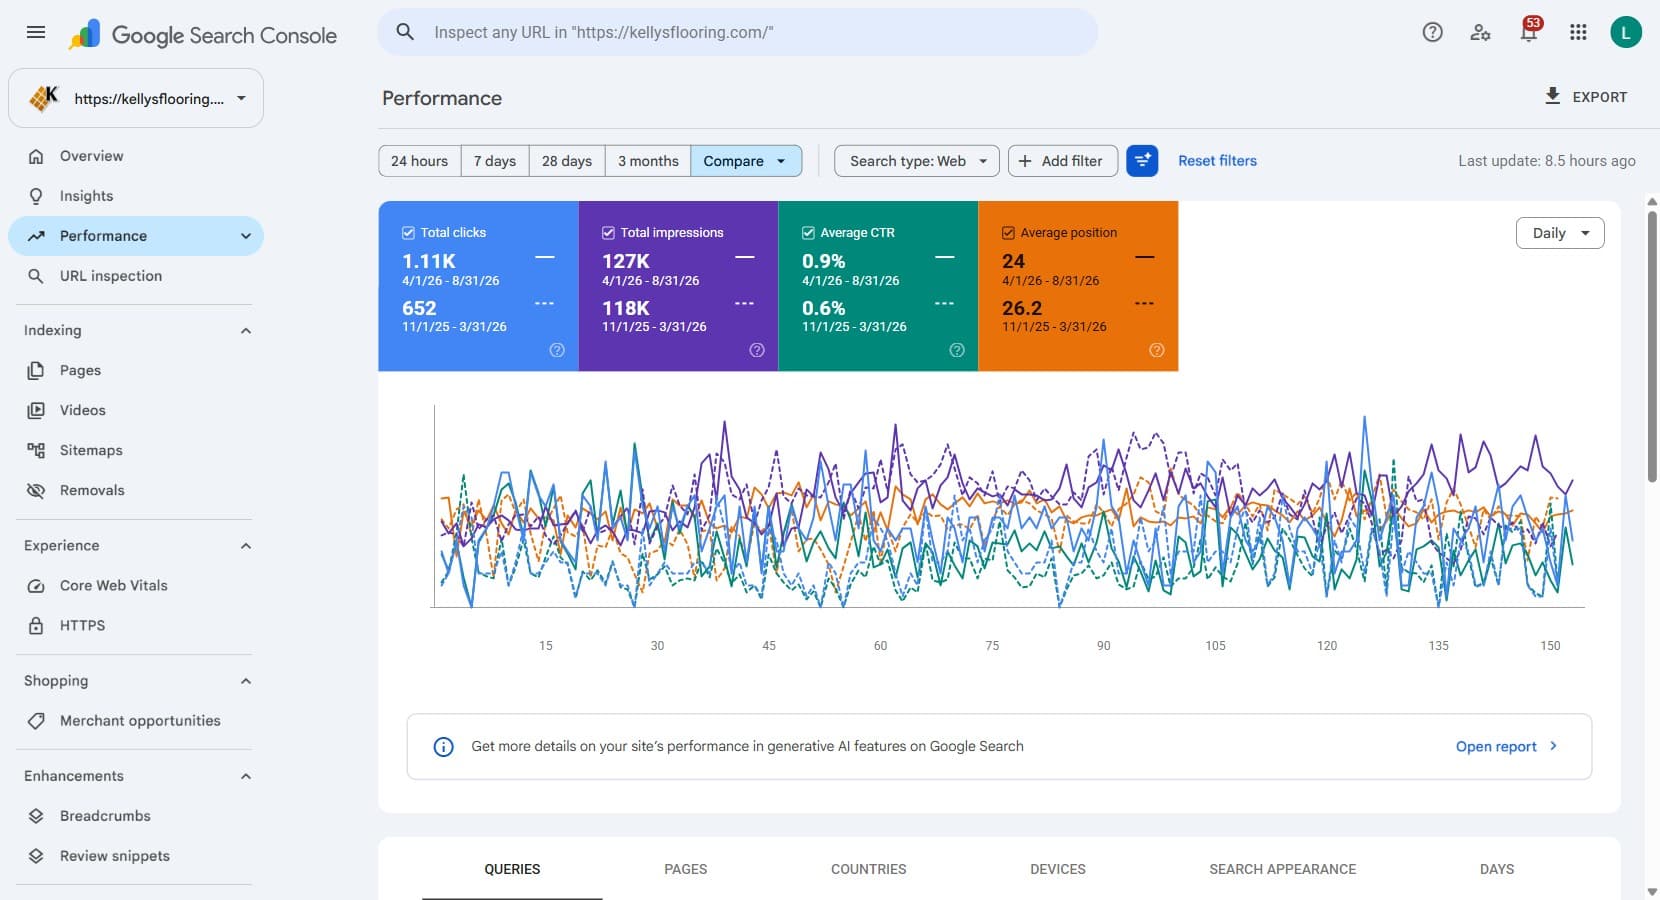The height and width of the screenshot is (900, 1660).
Task: Click the Reset filters link
Action: point(1217,161)
